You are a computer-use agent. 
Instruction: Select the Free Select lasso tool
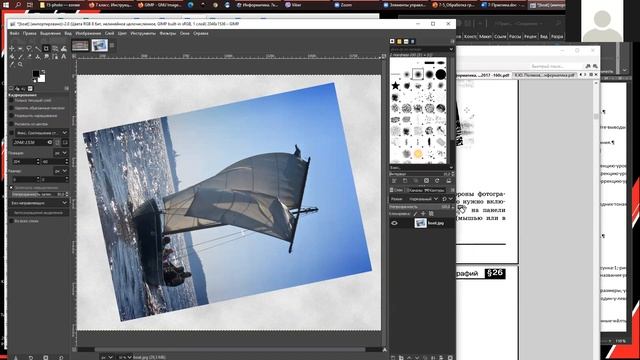pos(29,49)
